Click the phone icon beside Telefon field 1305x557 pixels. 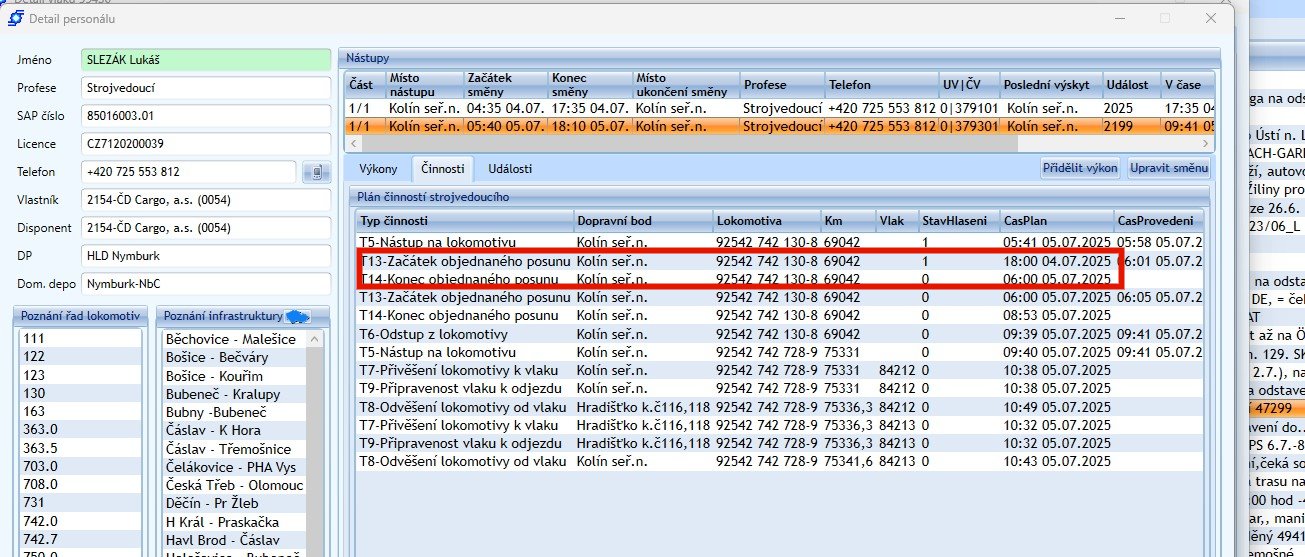pyautogui.click(x=316, y=172)
